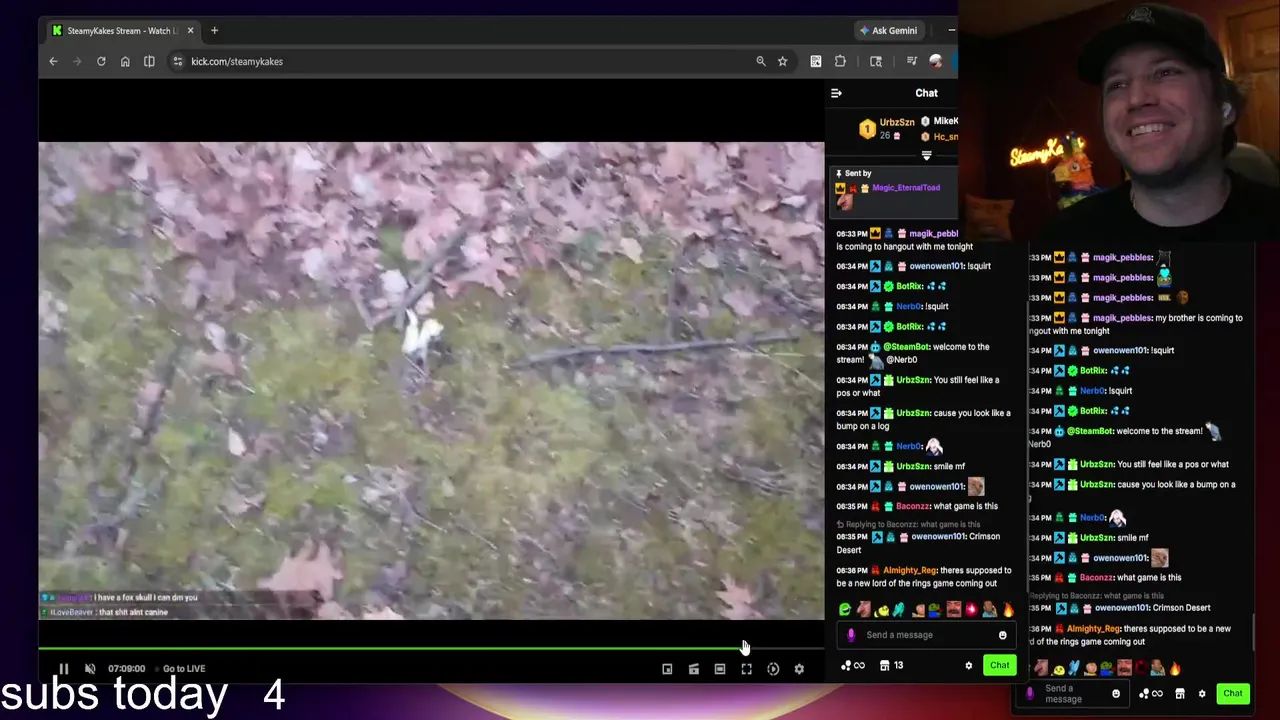Screen dimensions: 1280x720
Task: Open the browser profile avatar
Action: pos(936,62)
